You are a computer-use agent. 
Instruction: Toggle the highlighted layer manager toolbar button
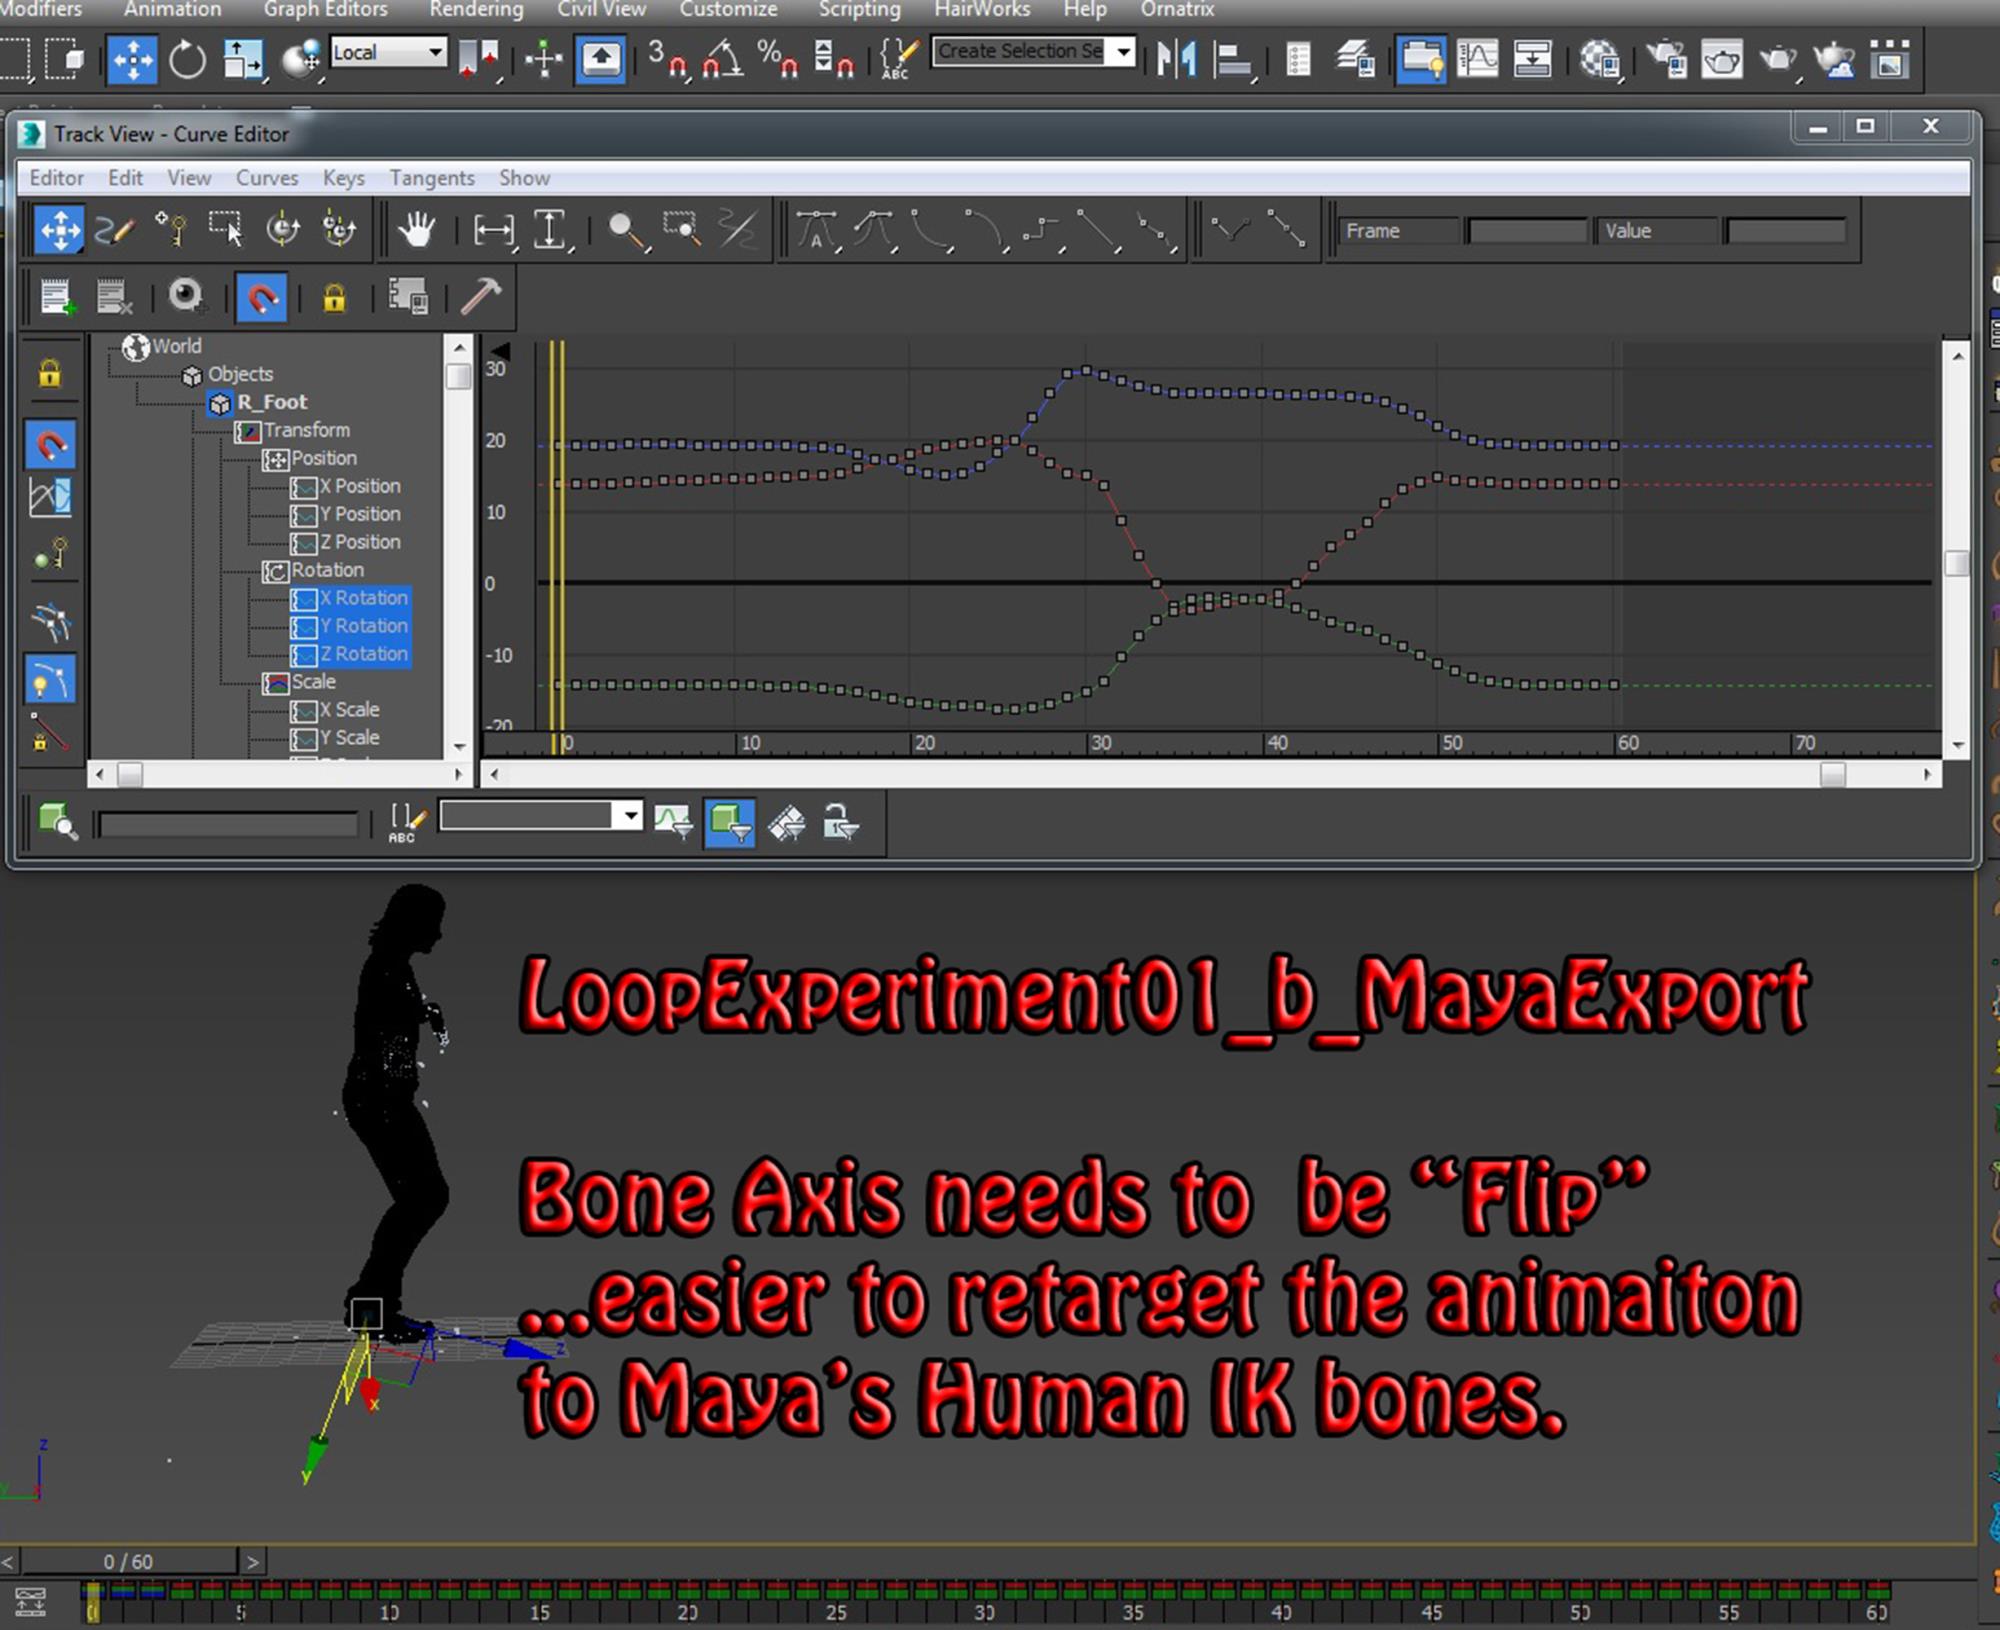coord(1421,58)
